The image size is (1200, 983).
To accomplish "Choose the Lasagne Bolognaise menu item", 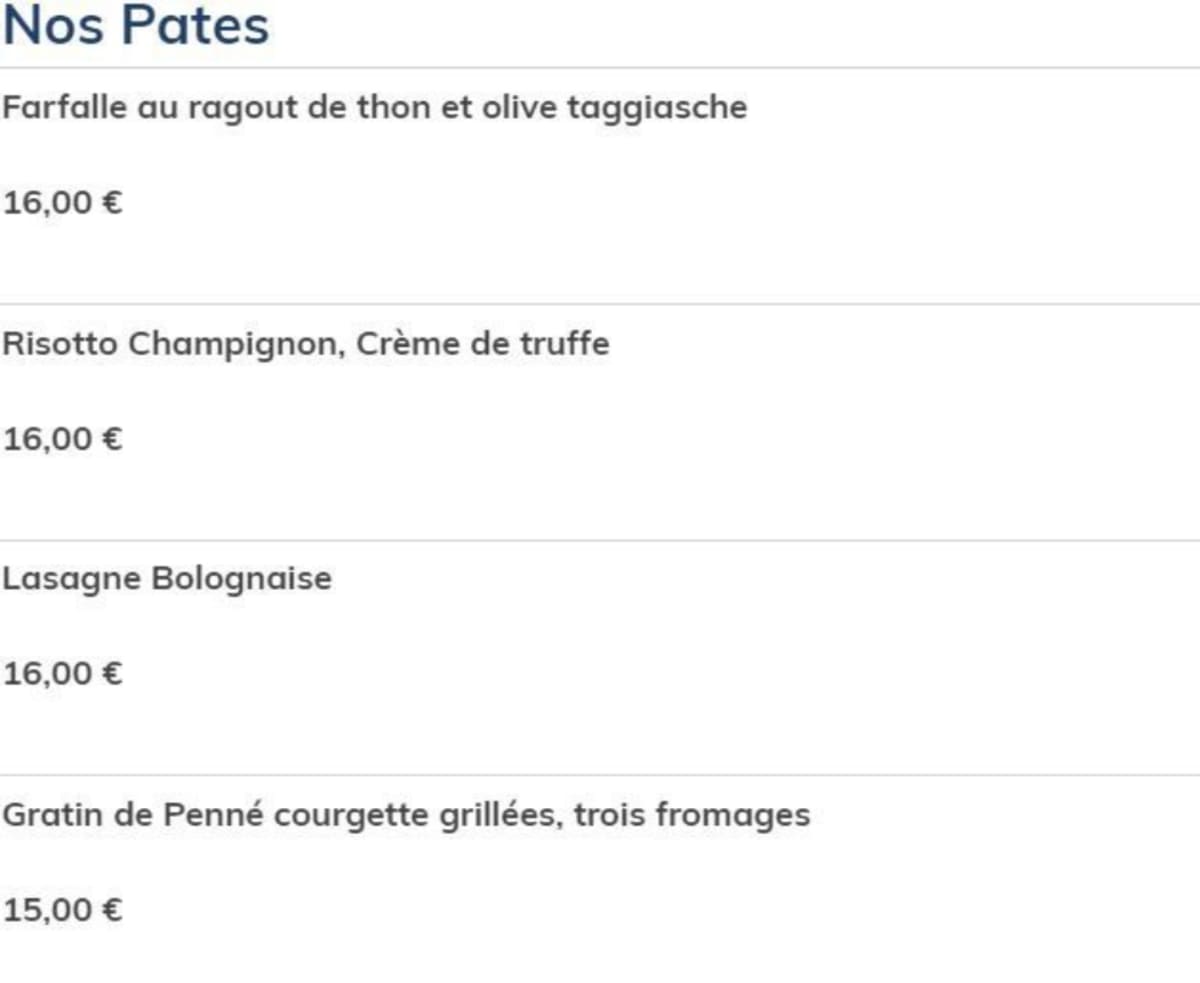I will [x=167, y=579].
